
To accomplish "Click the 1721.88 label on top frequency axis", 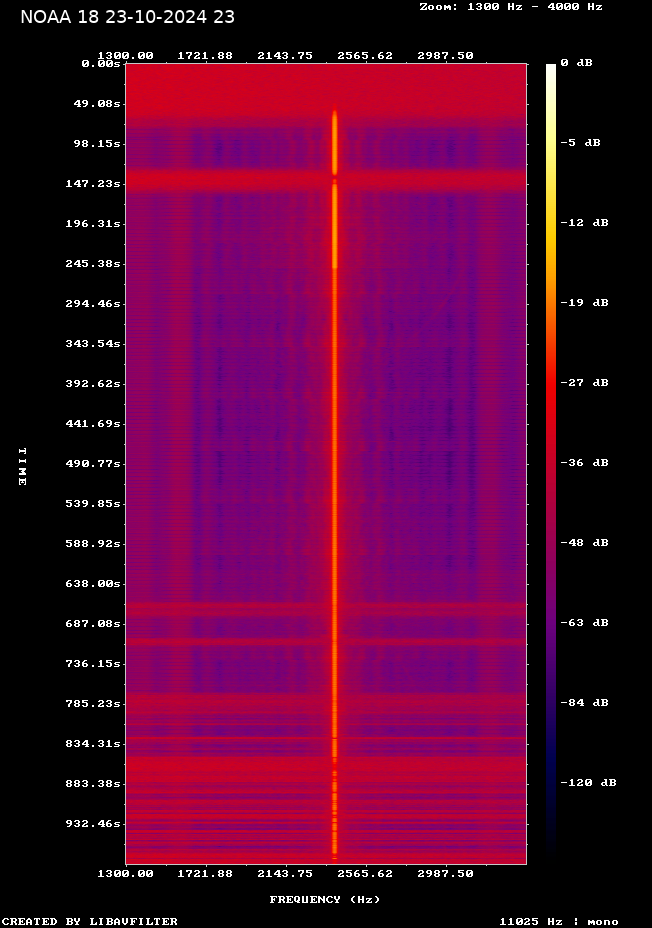I will 205,56.
